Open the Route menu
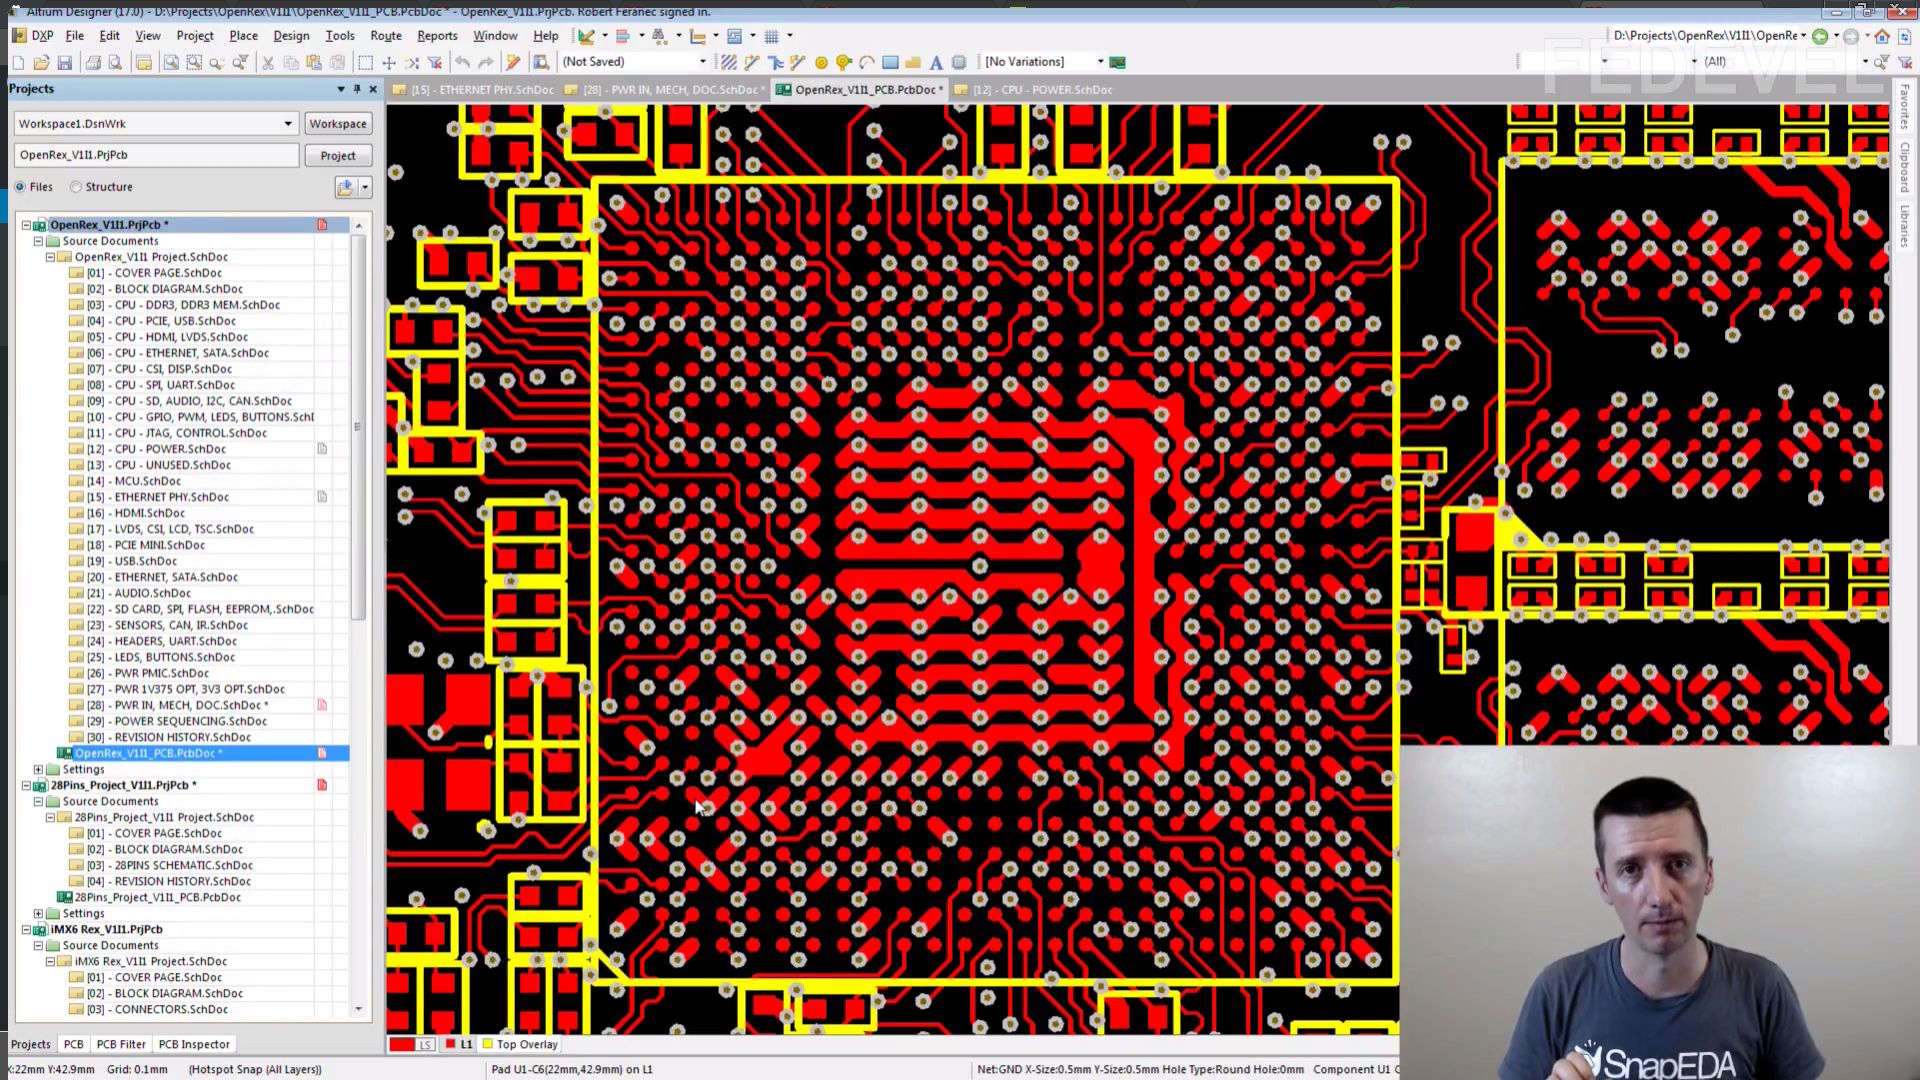1920x1080 pixels. click(x=385, y=35)
